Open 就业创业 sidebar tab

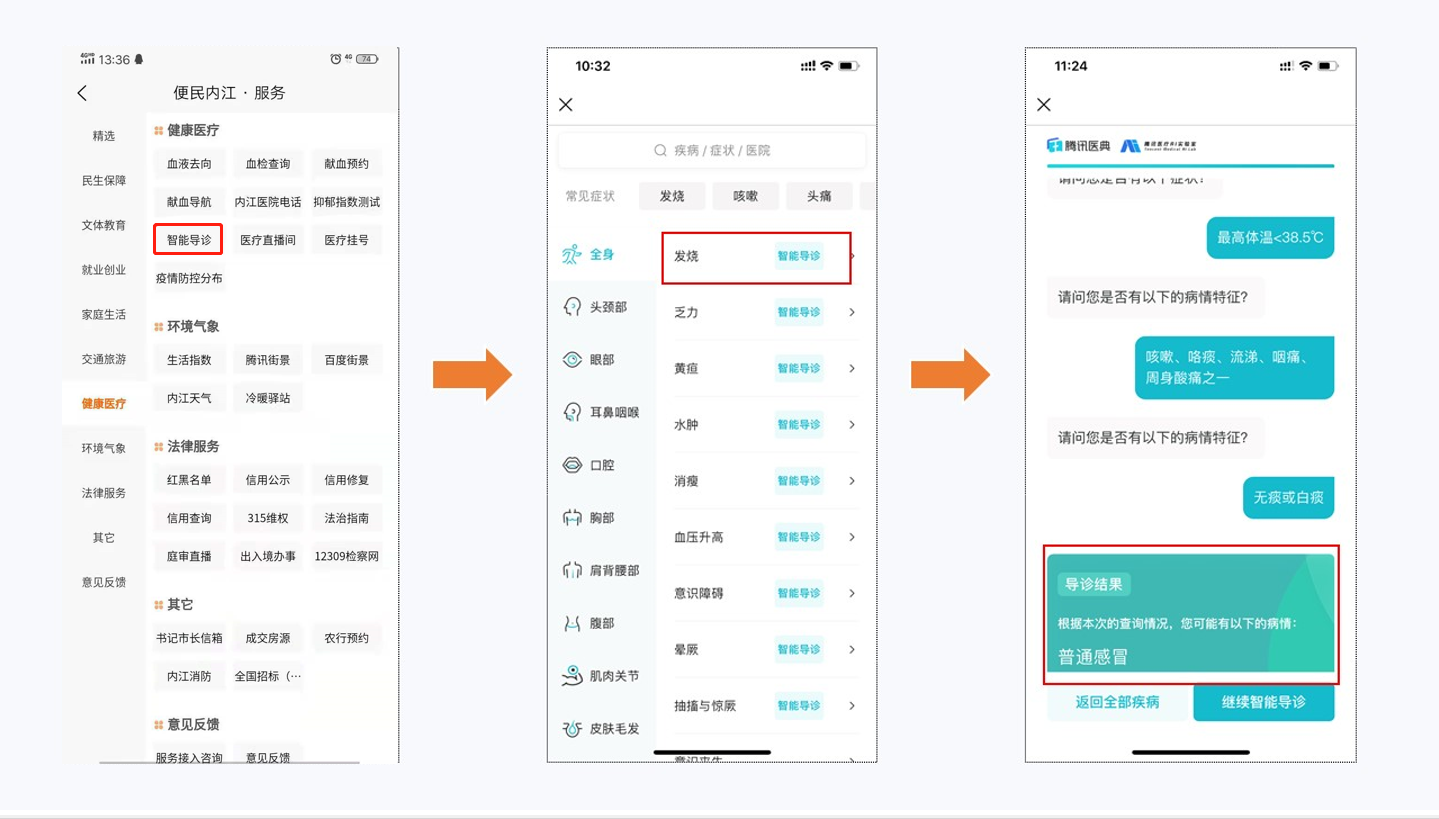pos(104,270)
